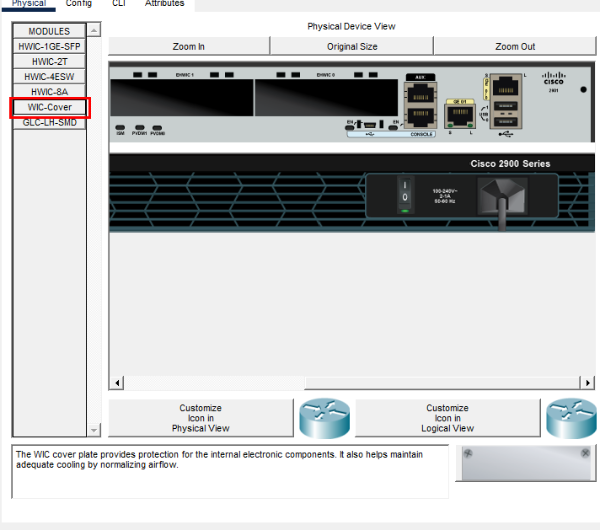Open the CLI tab

(119, 4)
